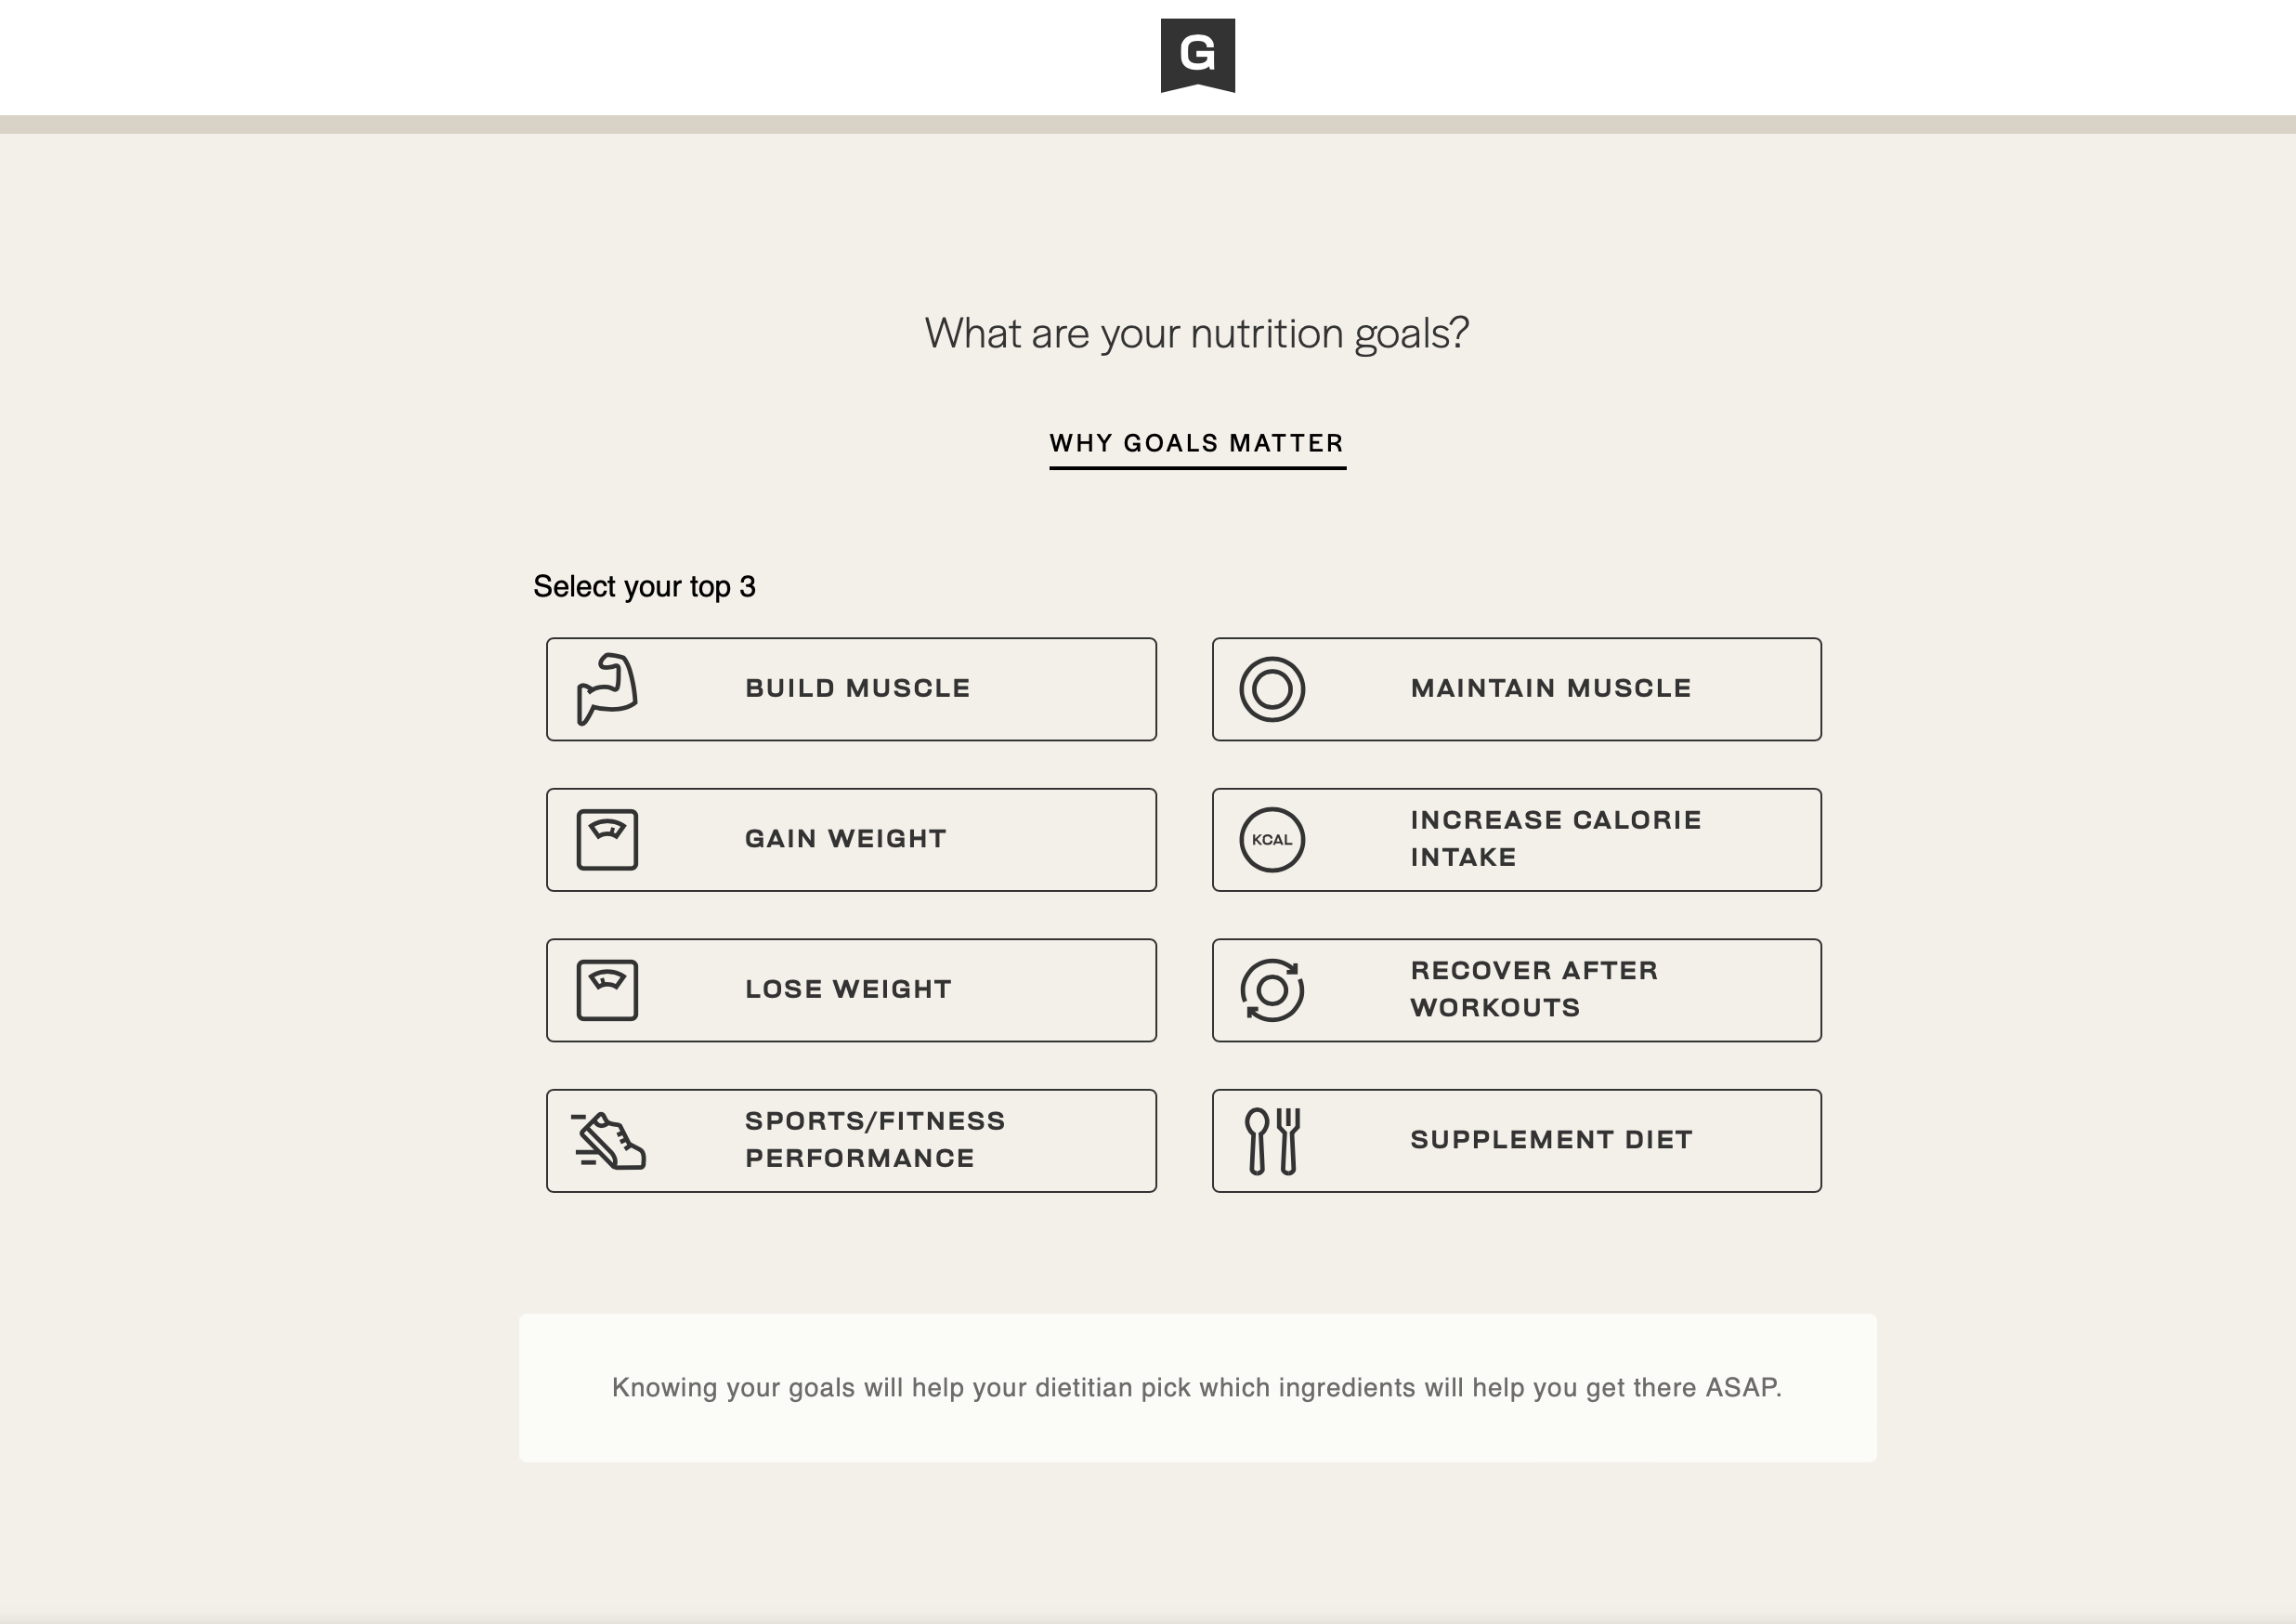Toggle the Maintain Muscle option
Image resolution: width=2296 pixels, height=1624 pixels.
[x=1550, y=689]
